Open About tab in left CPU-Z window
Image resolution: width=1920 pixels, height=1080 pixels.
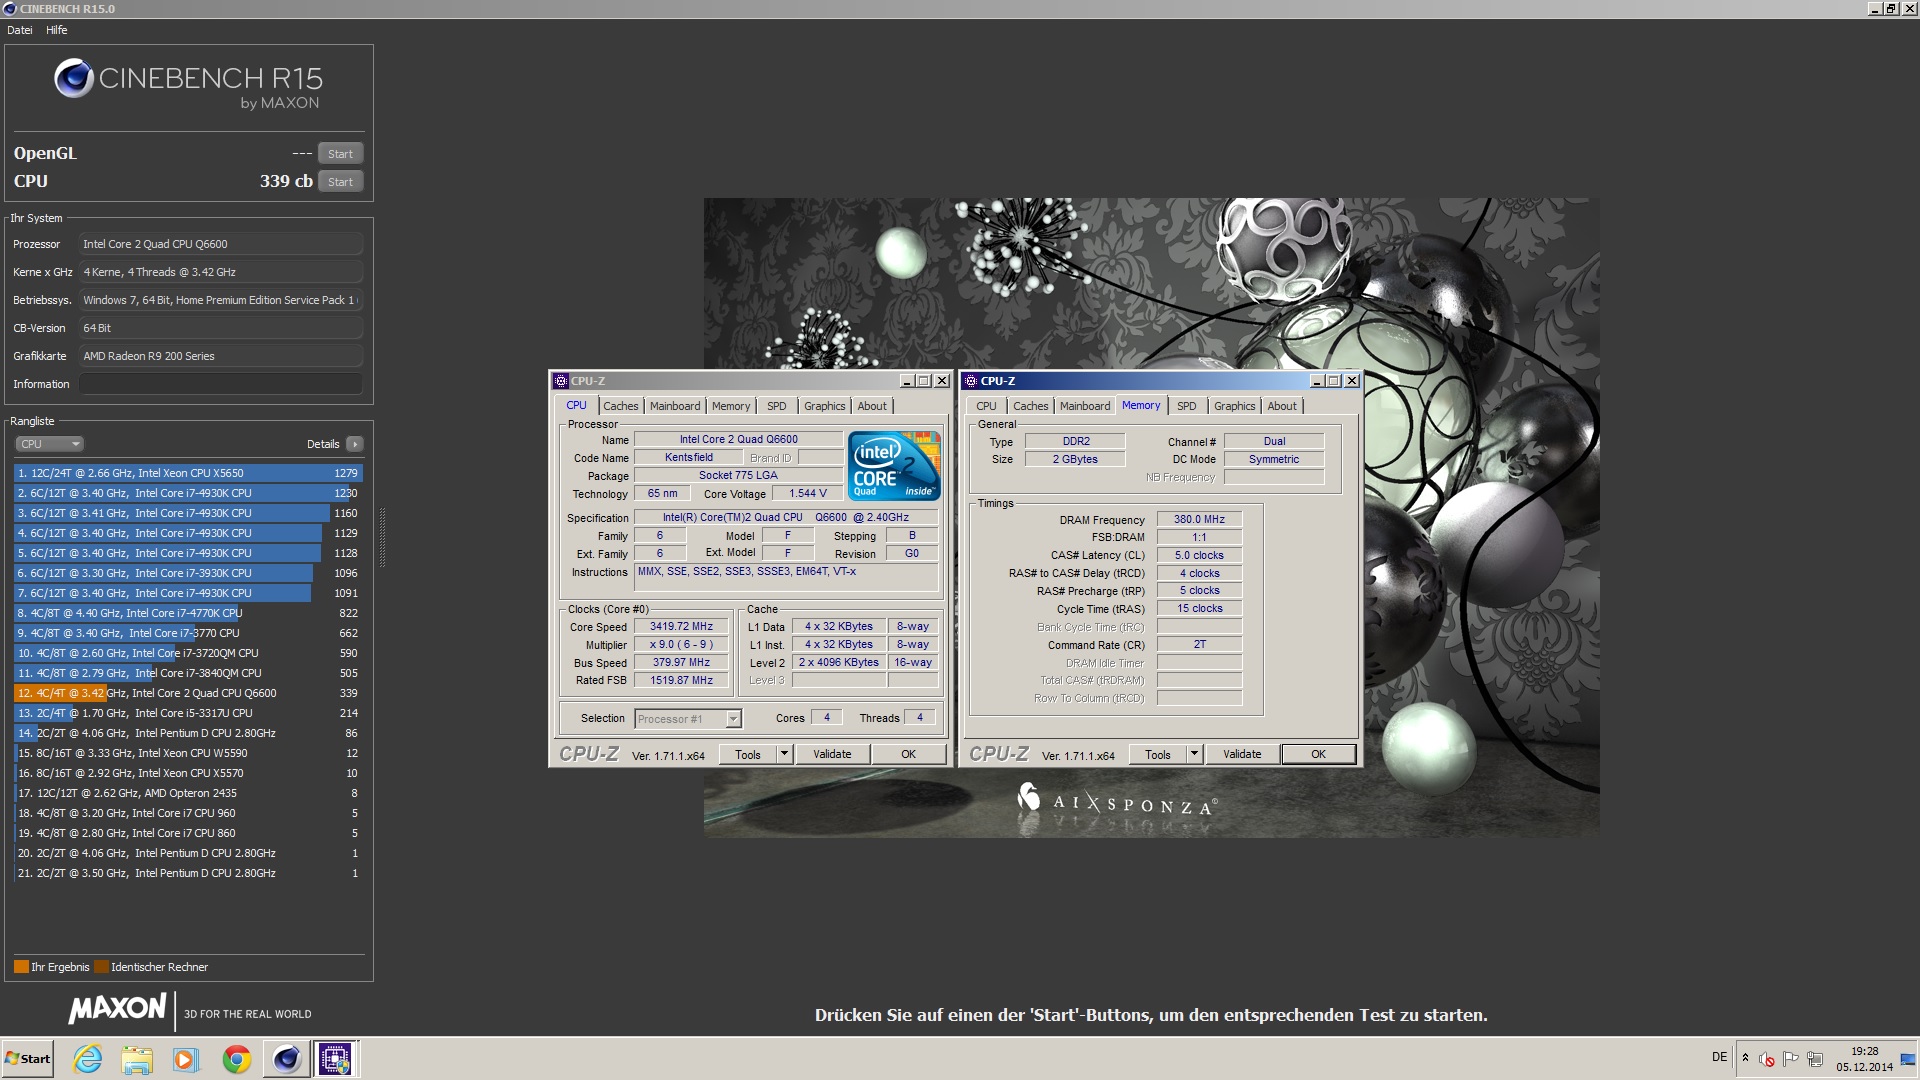pos(872,406)
